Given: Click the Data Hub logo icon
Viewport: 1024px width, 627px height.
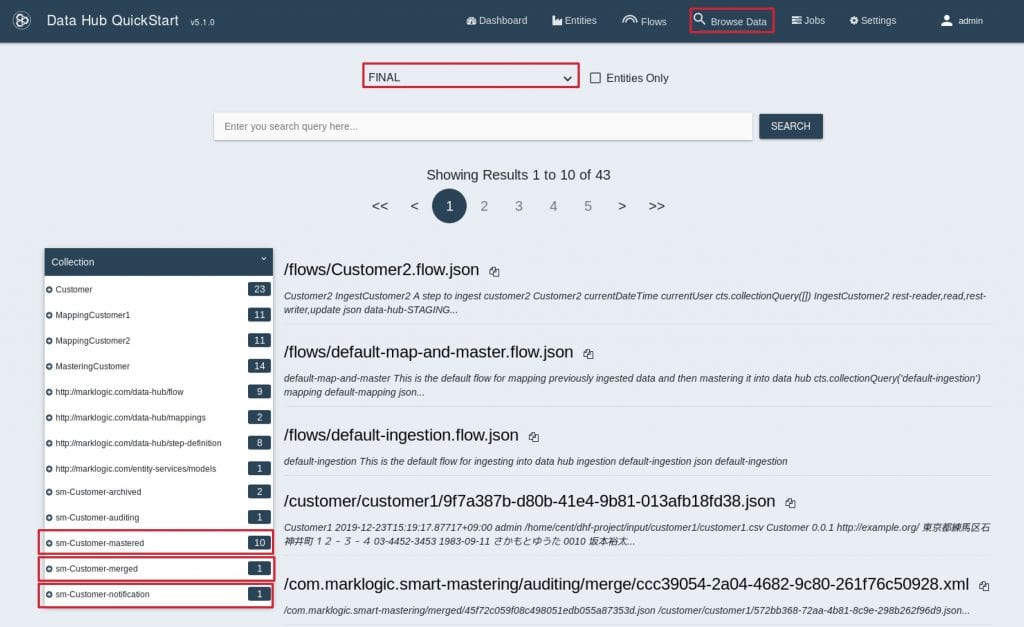Looking at the screenshot, I should click(x=22, y=21).
